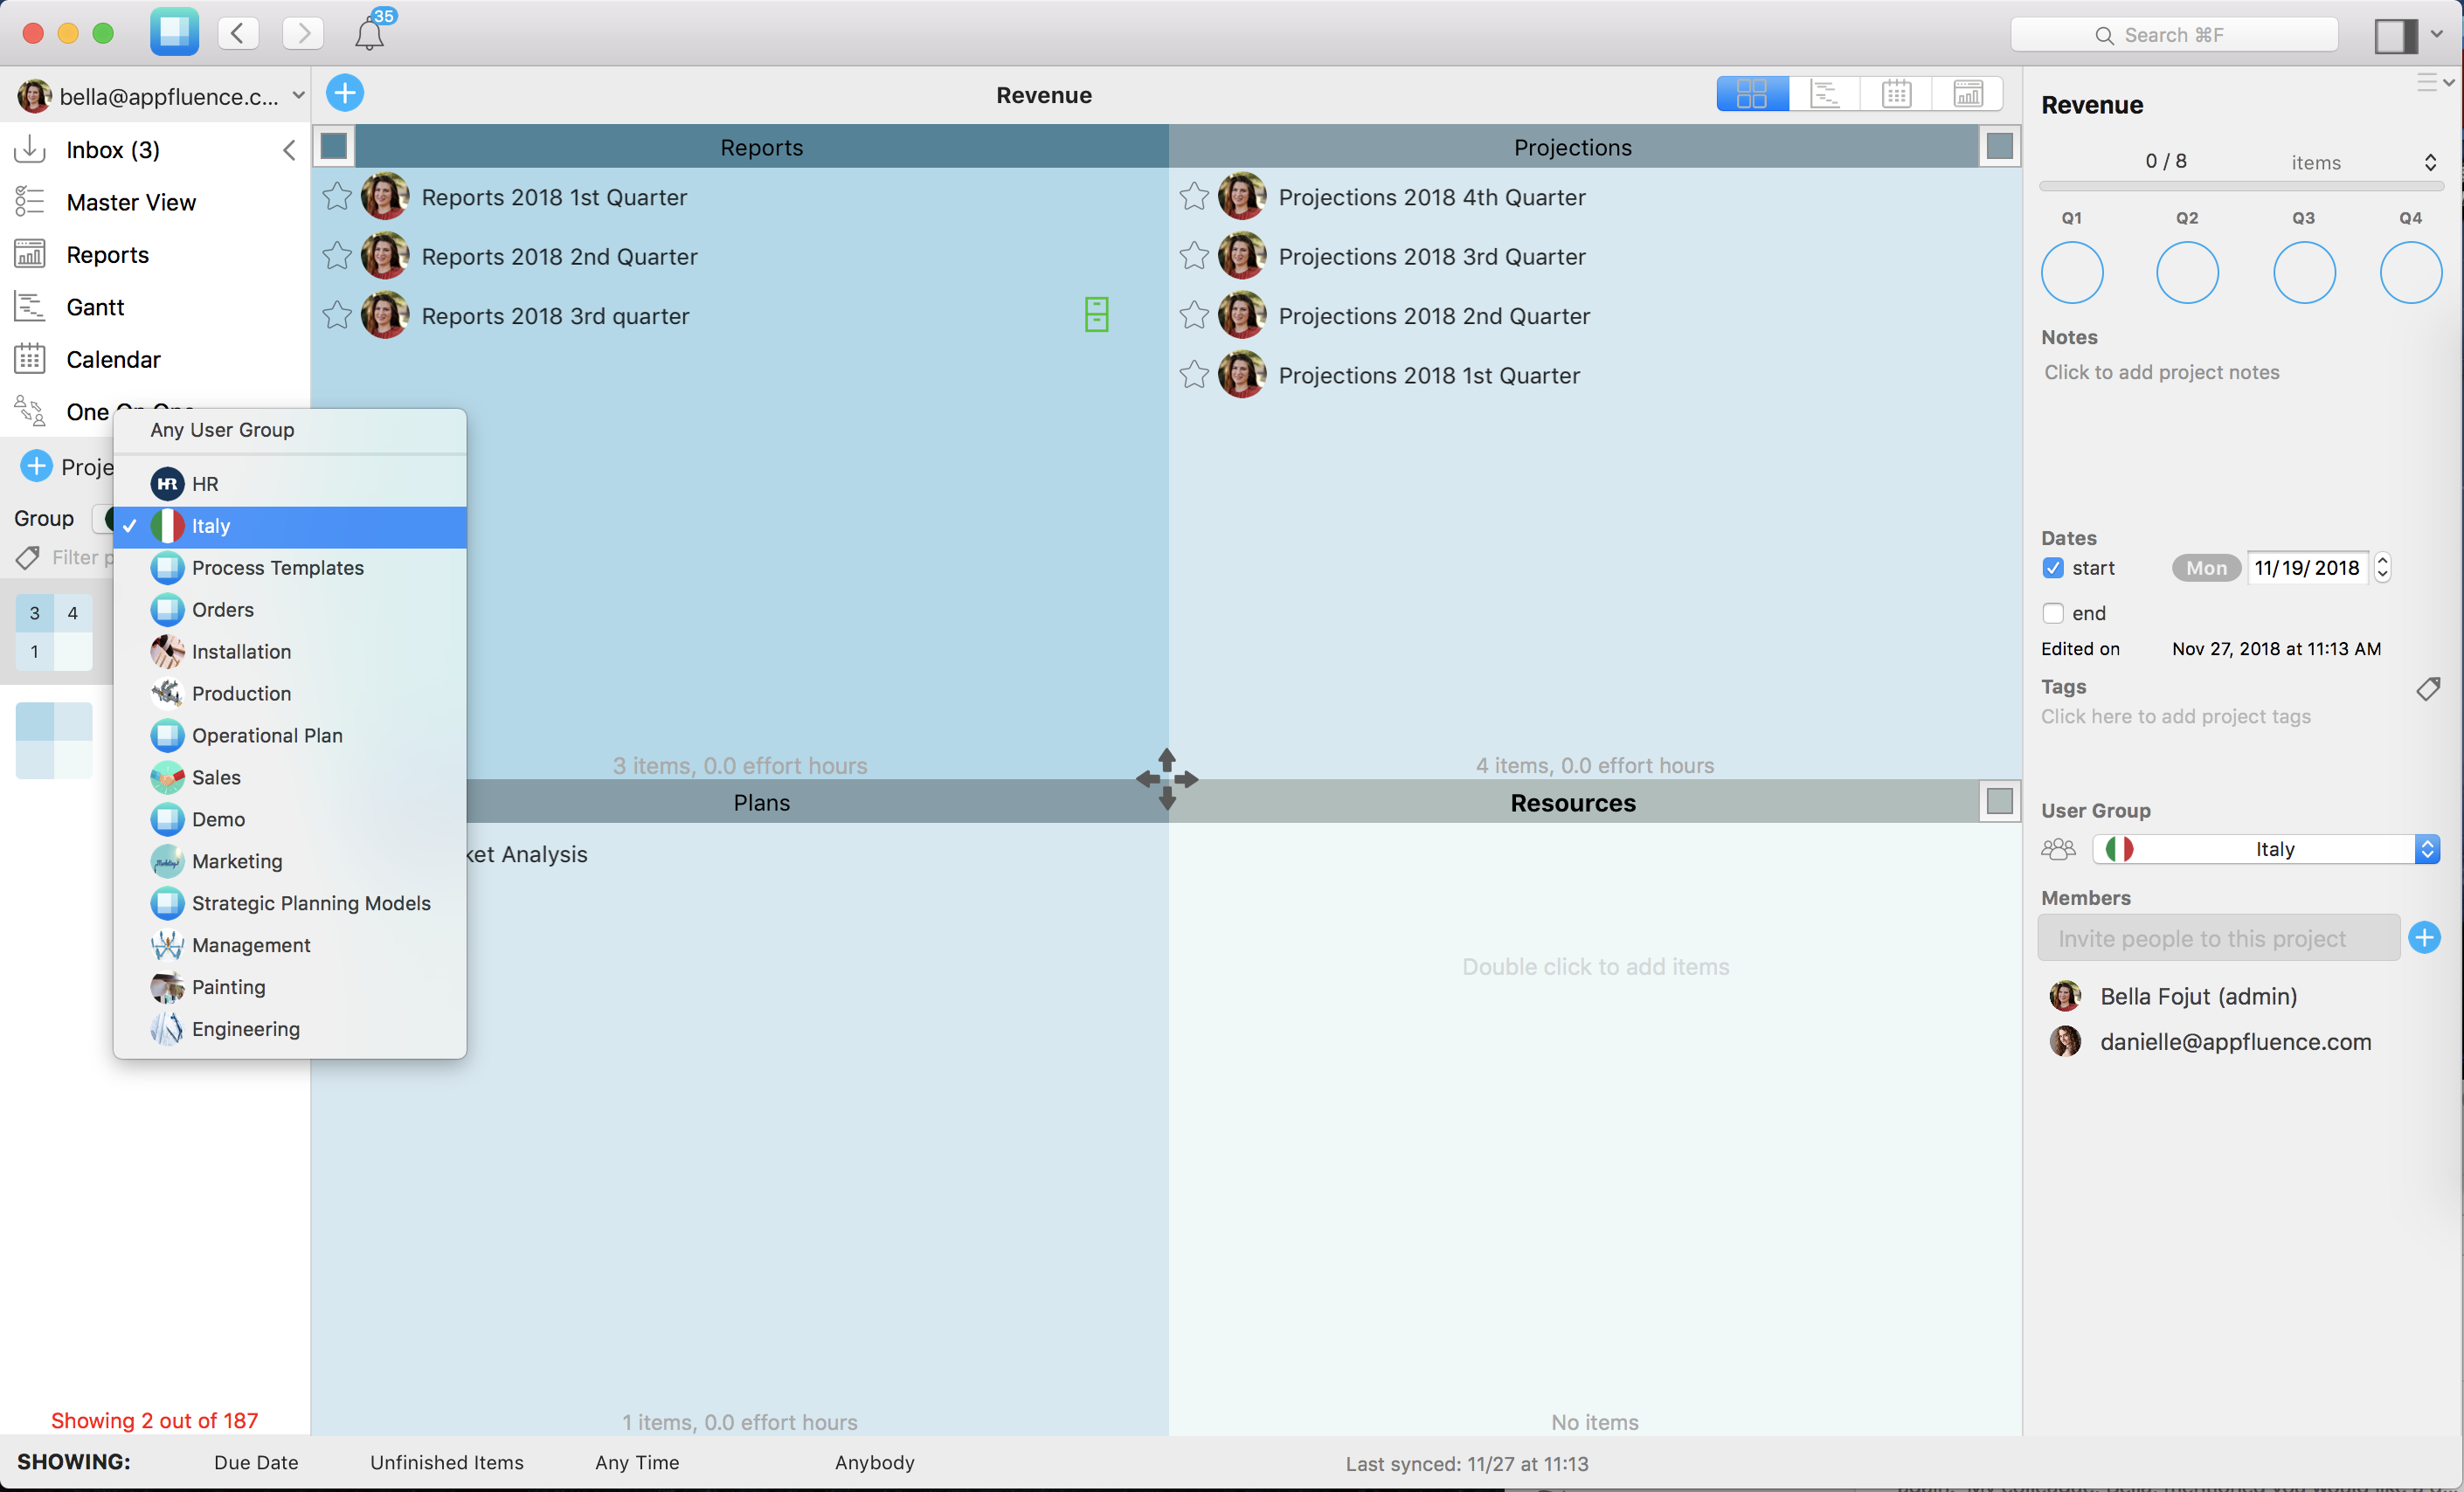Switch the project to chart view layout
This screenshot has width=2464, height=1492.
(x=1969, y=93)
